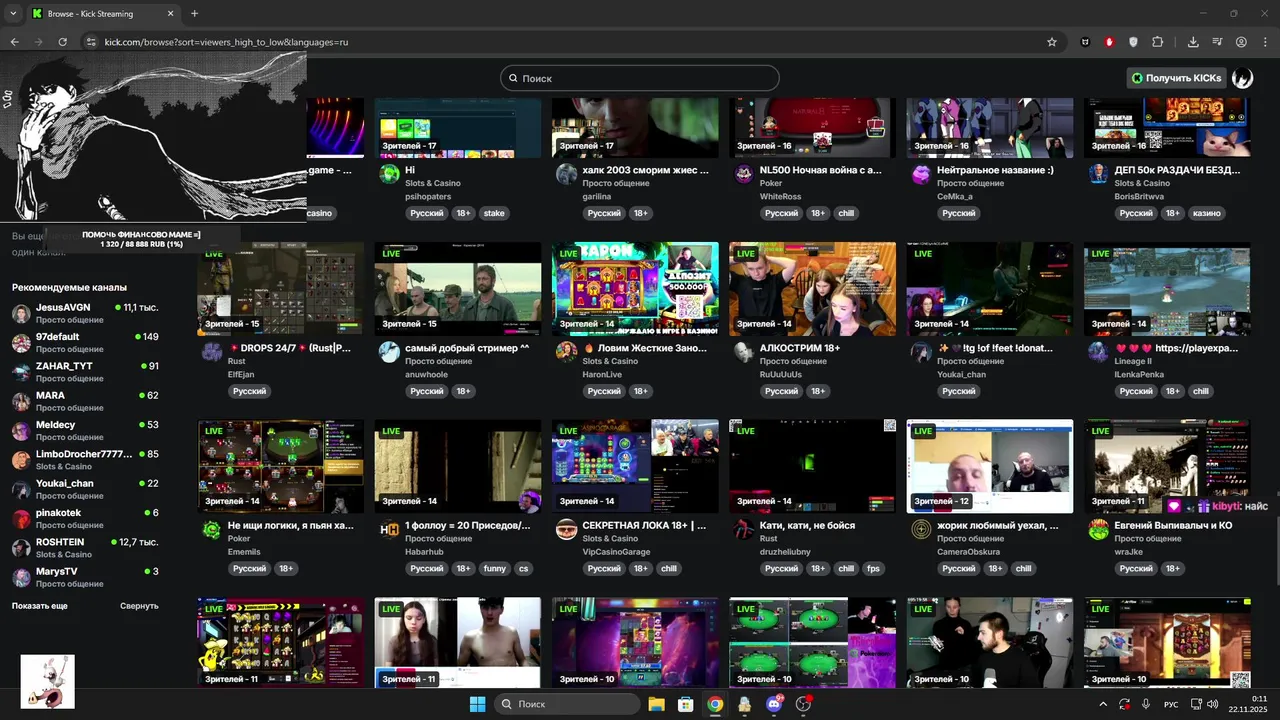Open File Explorer from the taskbar
The width and height of the screenshot is (1280, 720).
(656, 704)
